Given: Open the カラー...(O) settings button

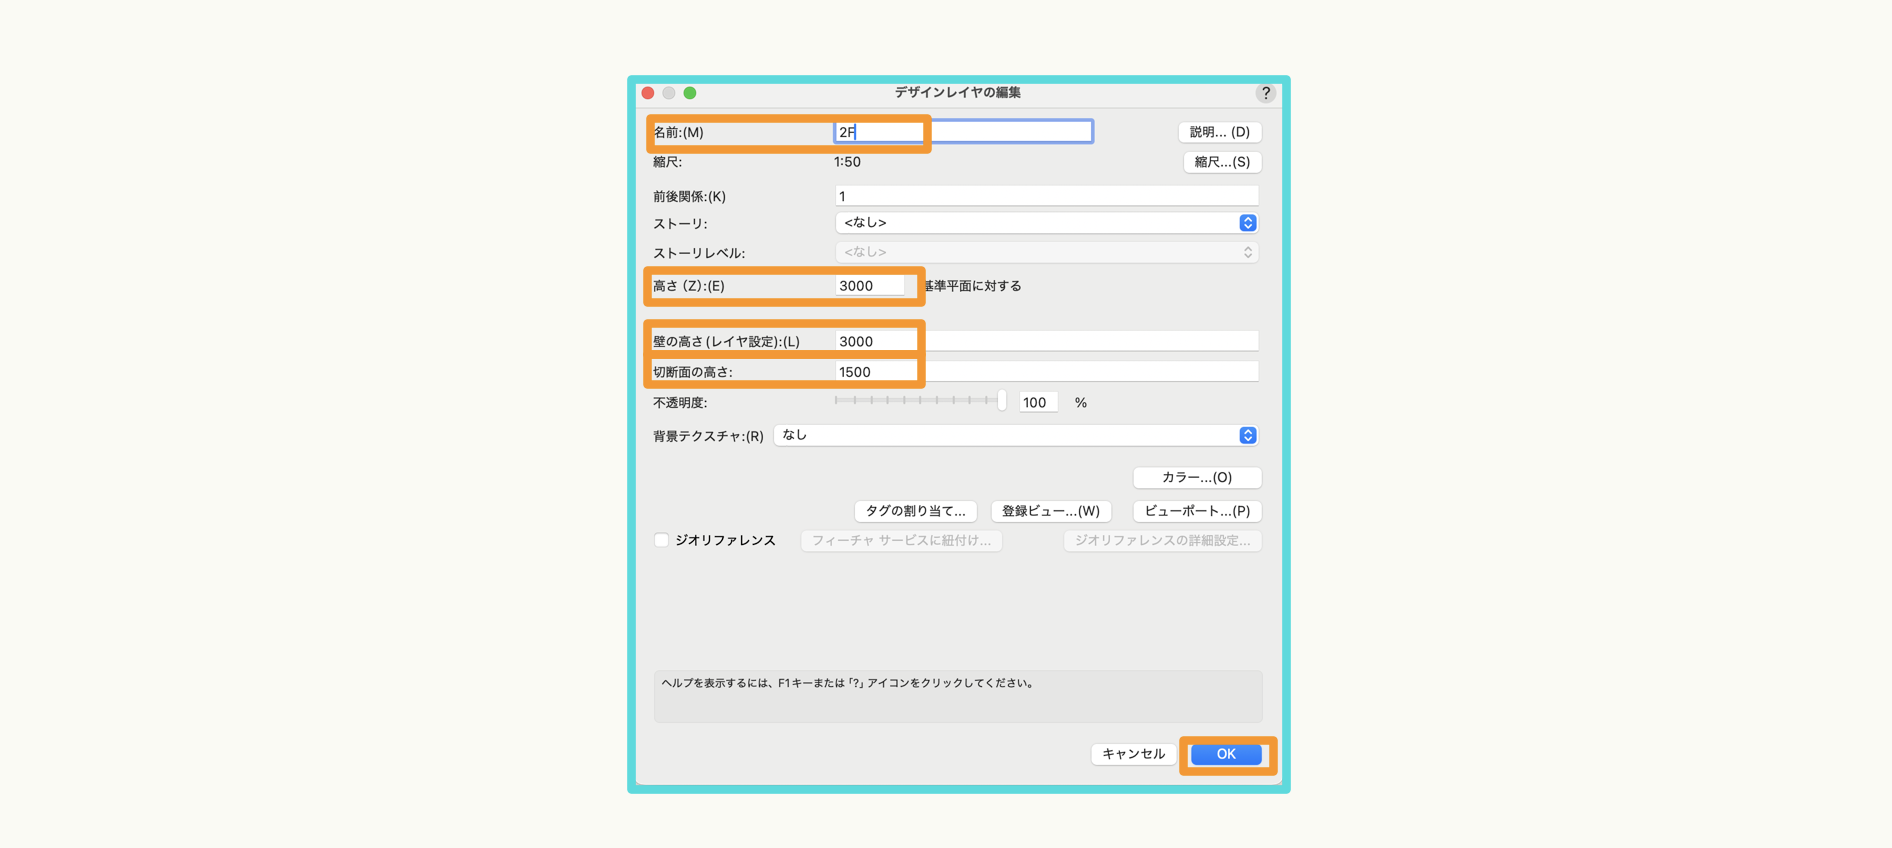Looking at the screenshot, I should pyautogui.click(x=1196, y=477).
